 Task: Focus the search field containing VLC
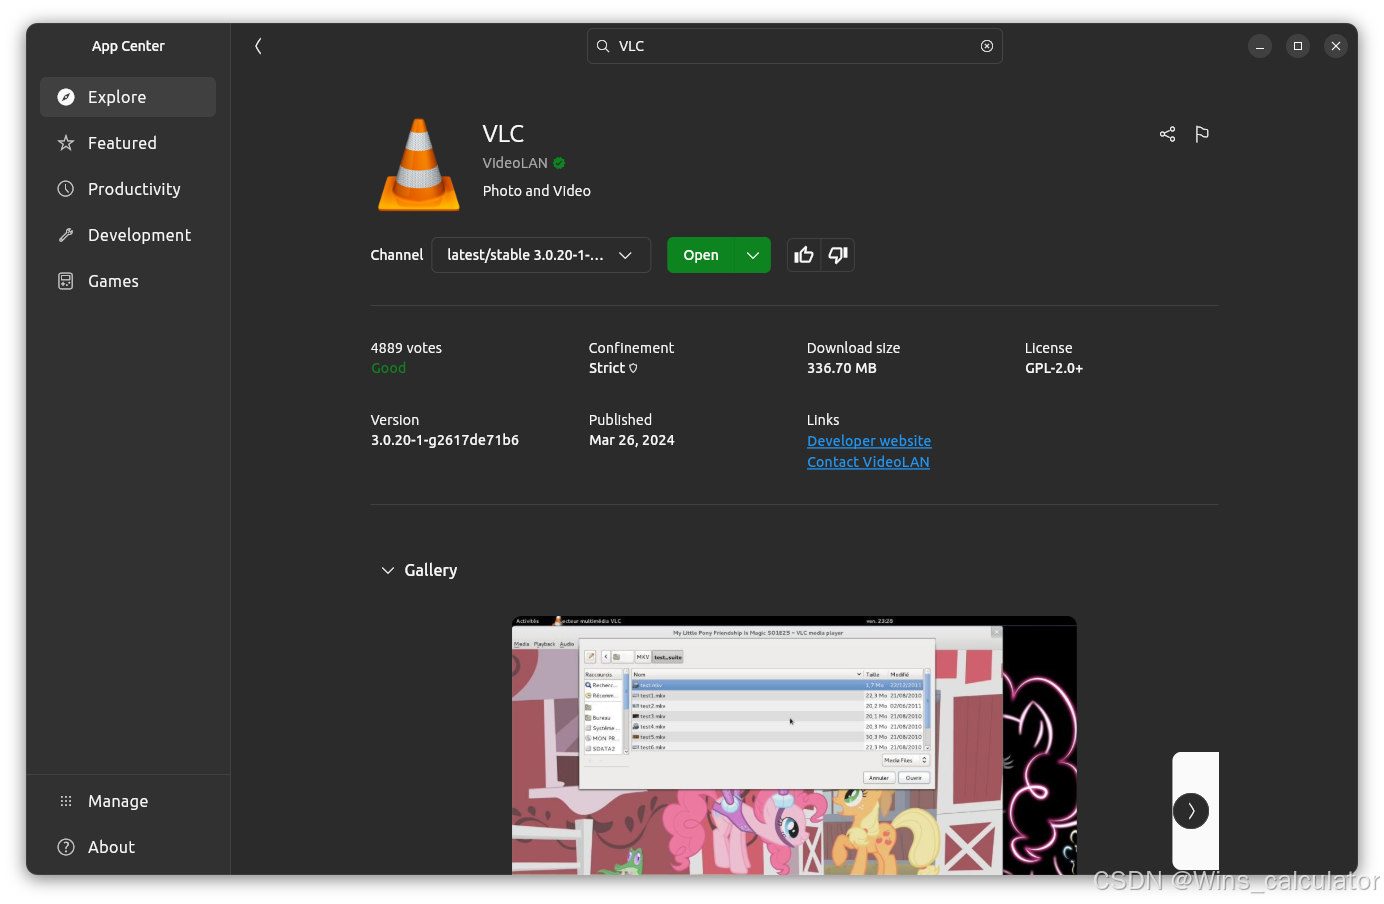[794, 46]
